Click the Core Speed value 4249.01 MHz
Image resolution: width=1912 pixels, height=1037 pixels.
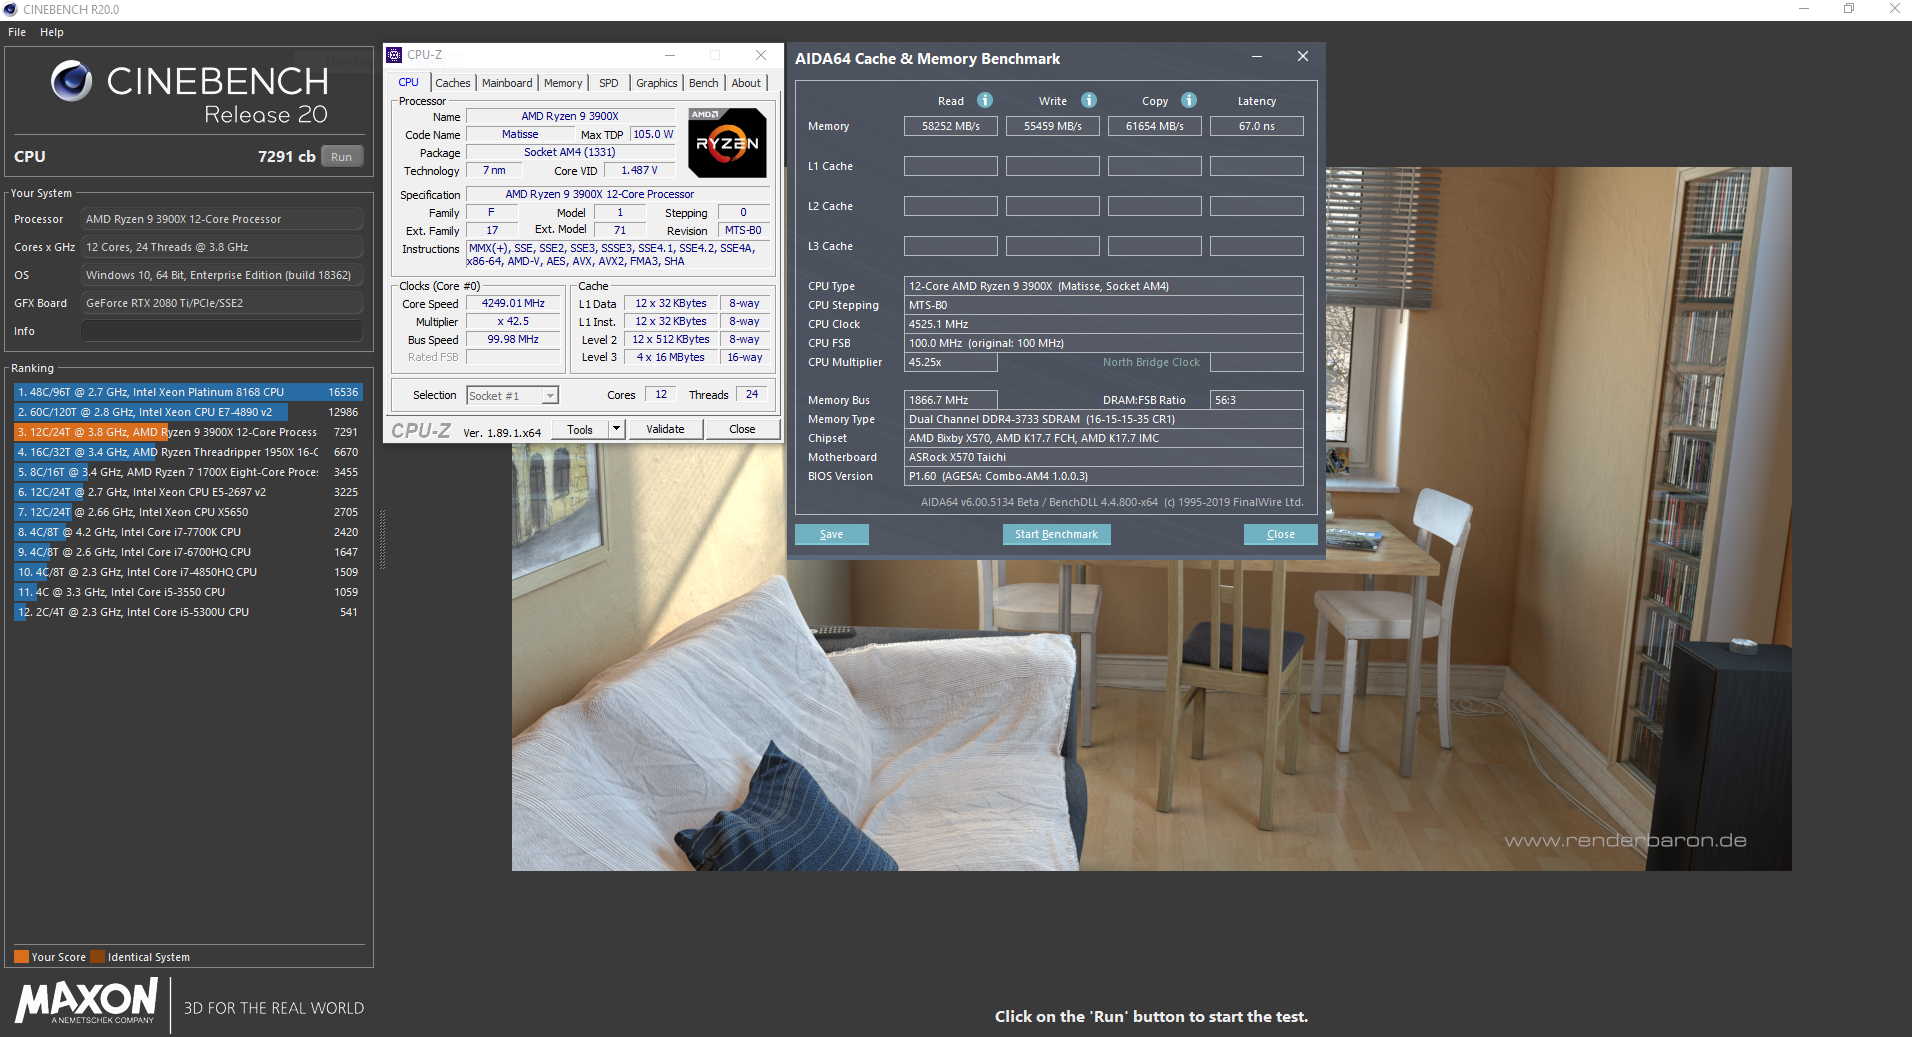[x=513, y=303]
